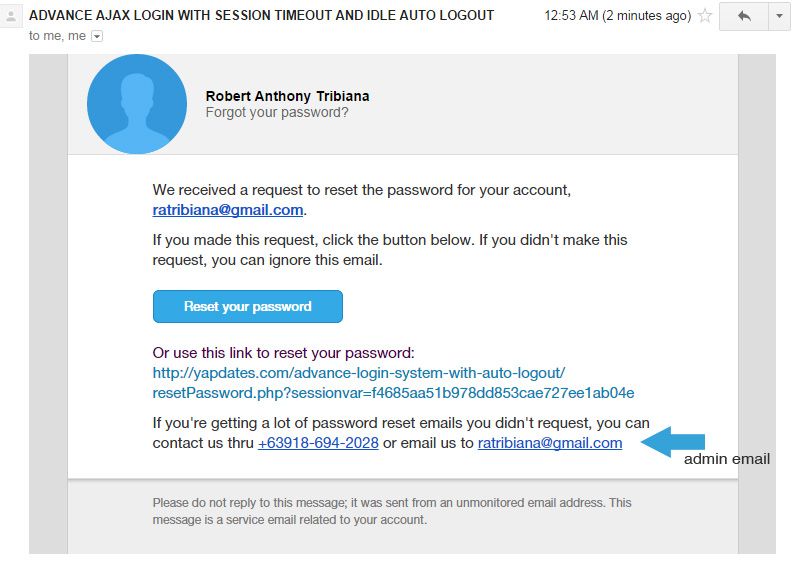Screen dimensions: 803x574
Task: Select the name "Robert Anthony Tribiana"
Action: pos(287,96)
